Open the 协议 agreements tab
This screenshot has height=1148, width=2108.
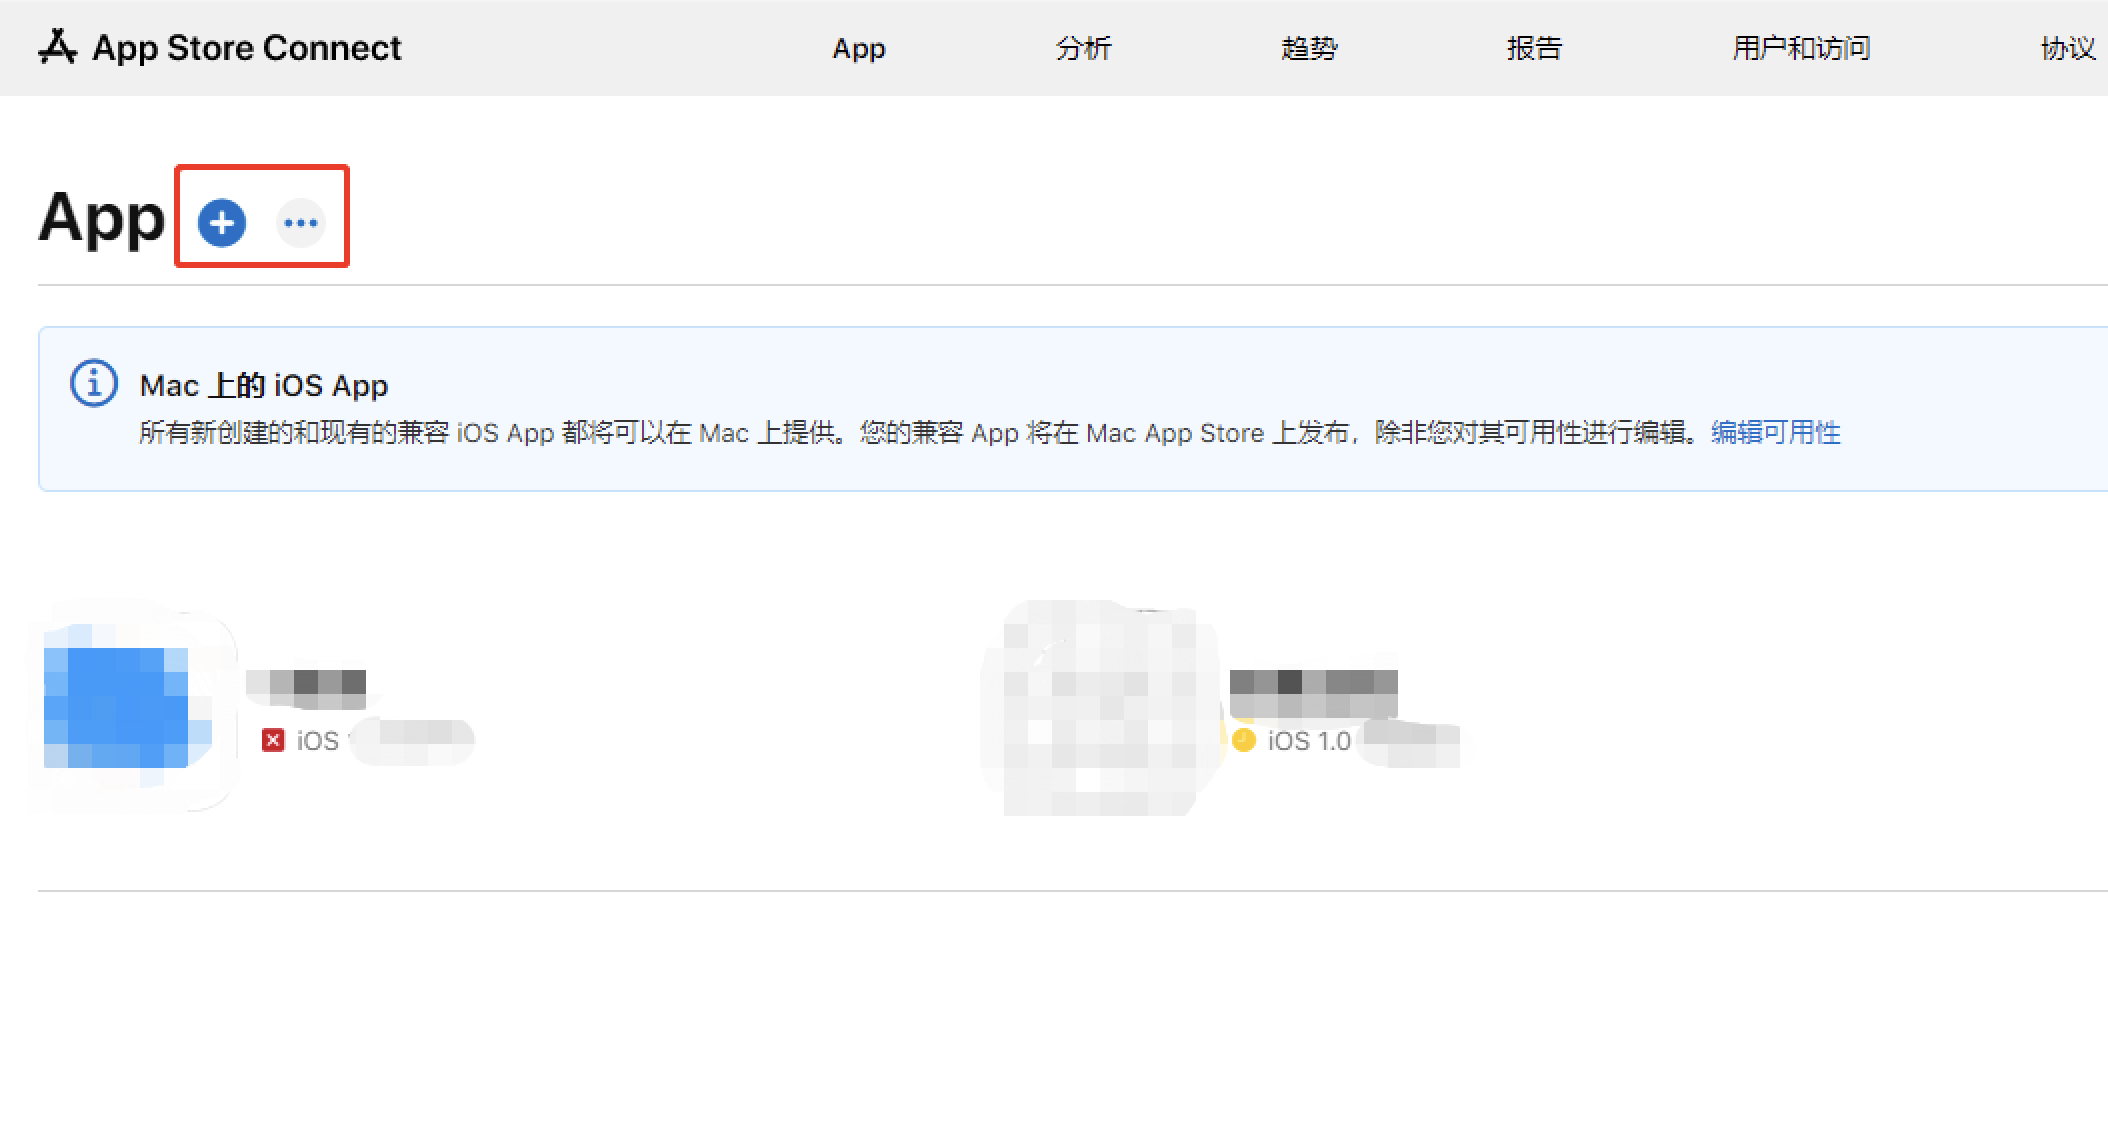pos(2068,48)
